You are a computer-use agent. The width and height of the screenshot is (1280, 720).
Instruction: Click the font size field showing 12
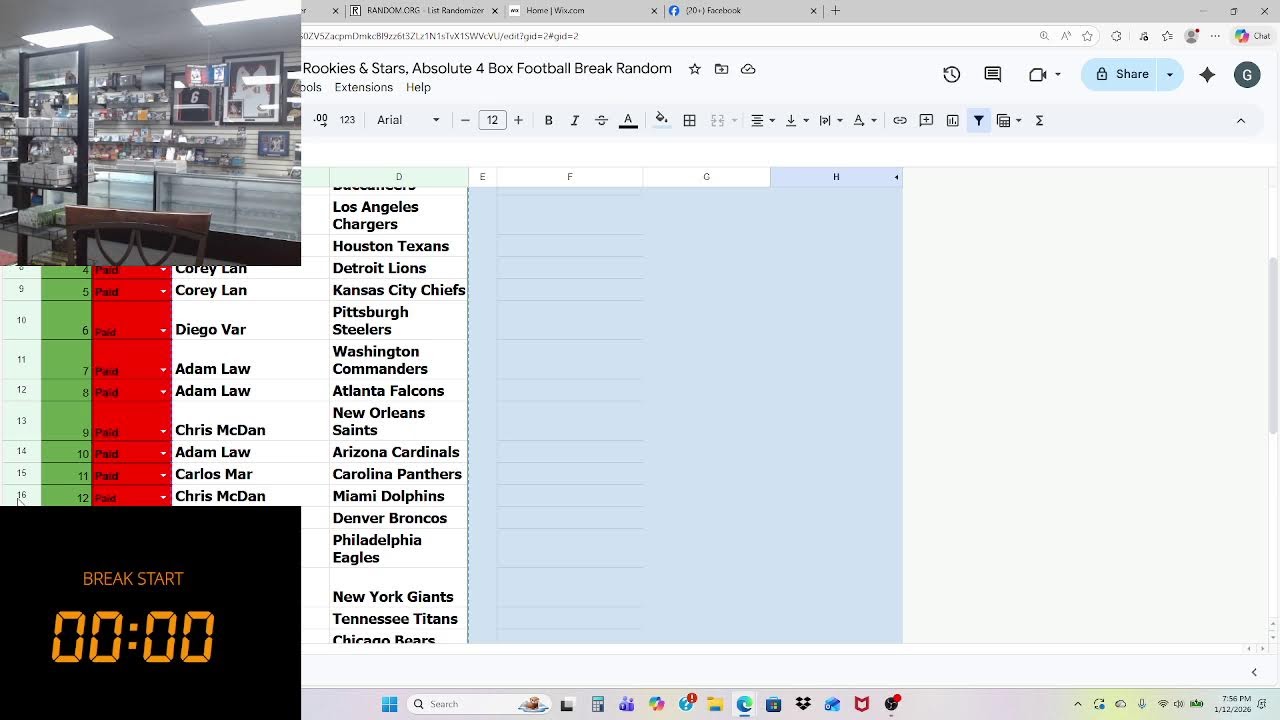492,120
